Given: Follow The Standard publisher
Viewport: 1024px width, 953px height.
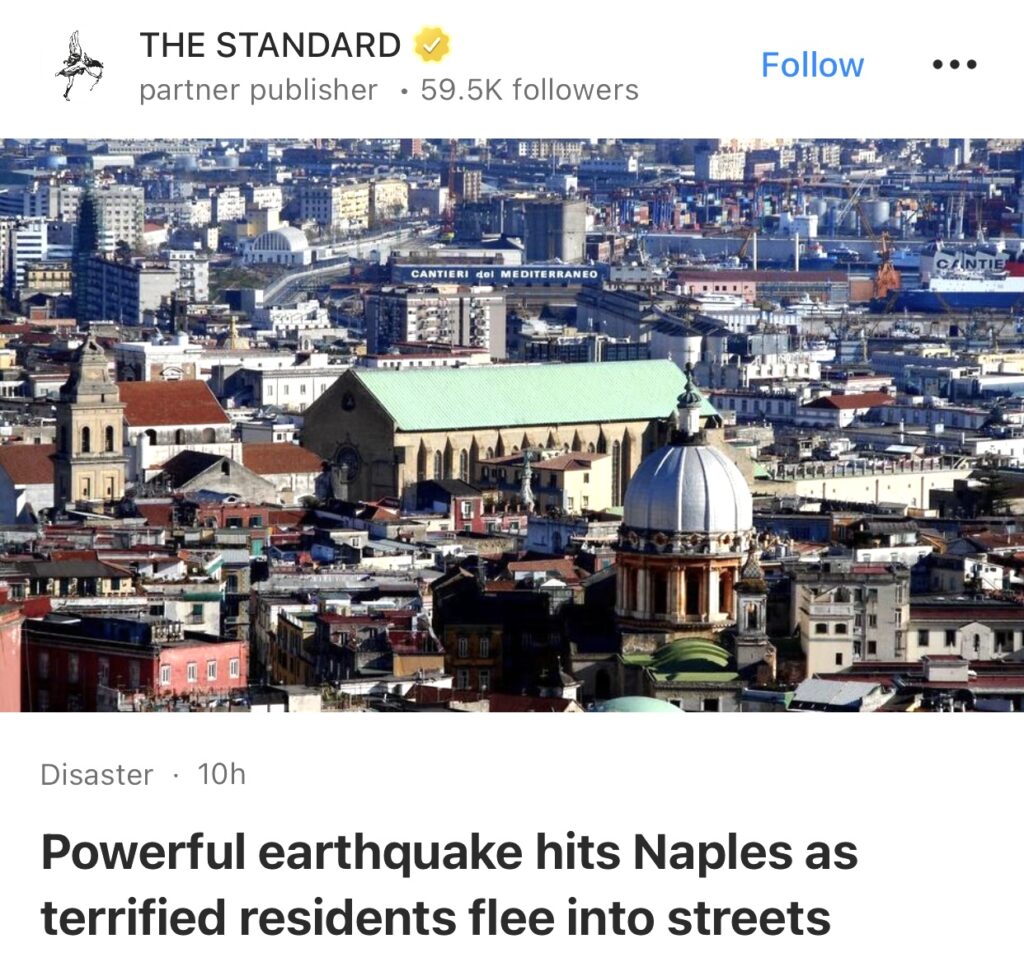Looking at the screenshot, I should pyautogui.click(x=812, y=65).
